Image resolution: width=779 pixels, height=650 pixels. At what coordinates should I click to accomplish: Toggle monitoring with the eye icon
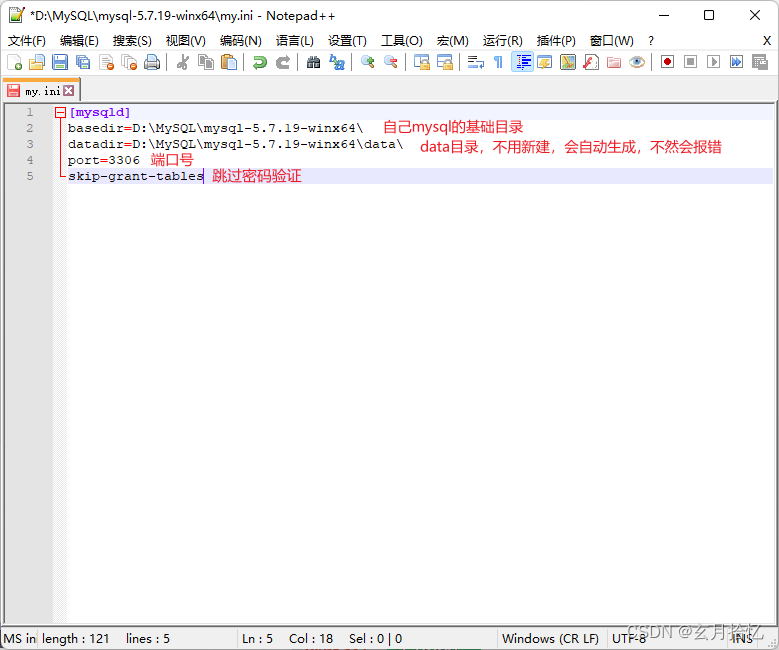pyautogui.click(x=637, y=62)
